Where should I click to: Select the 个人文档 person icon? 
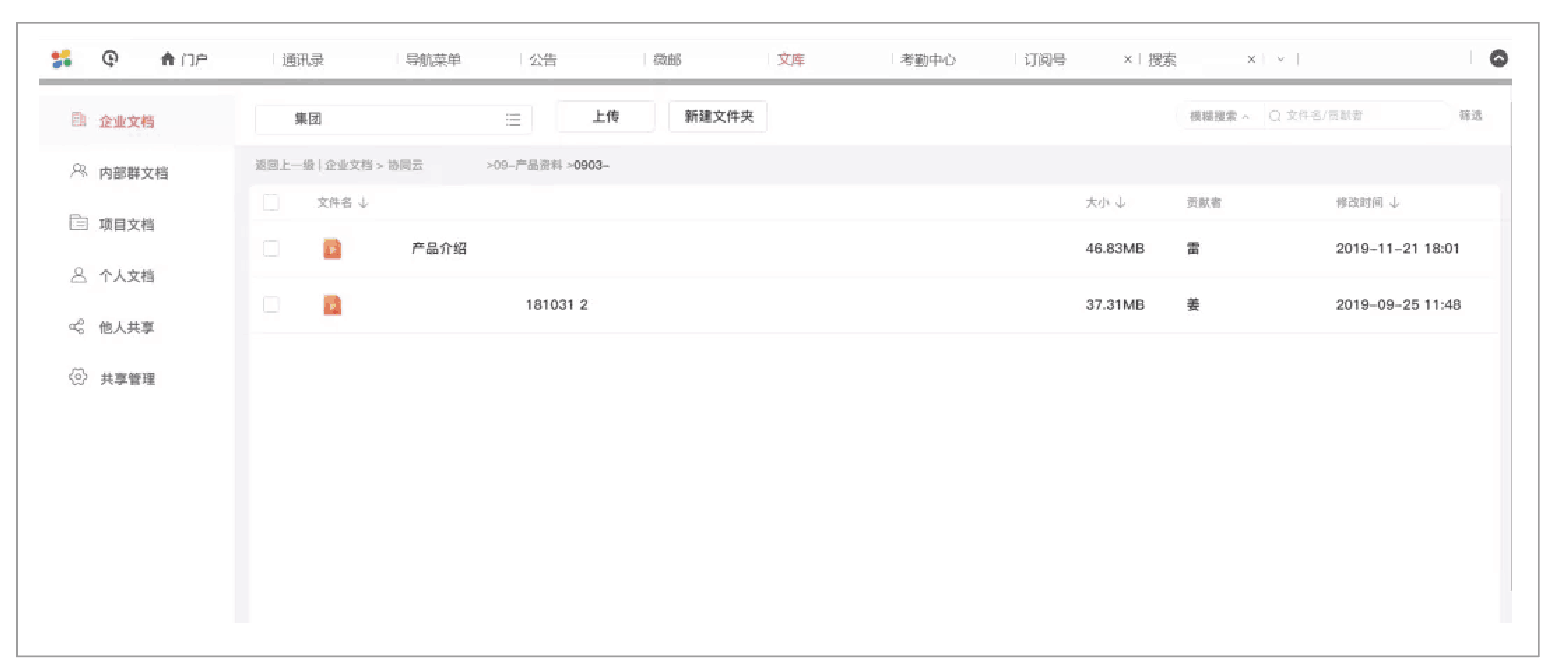79,275
